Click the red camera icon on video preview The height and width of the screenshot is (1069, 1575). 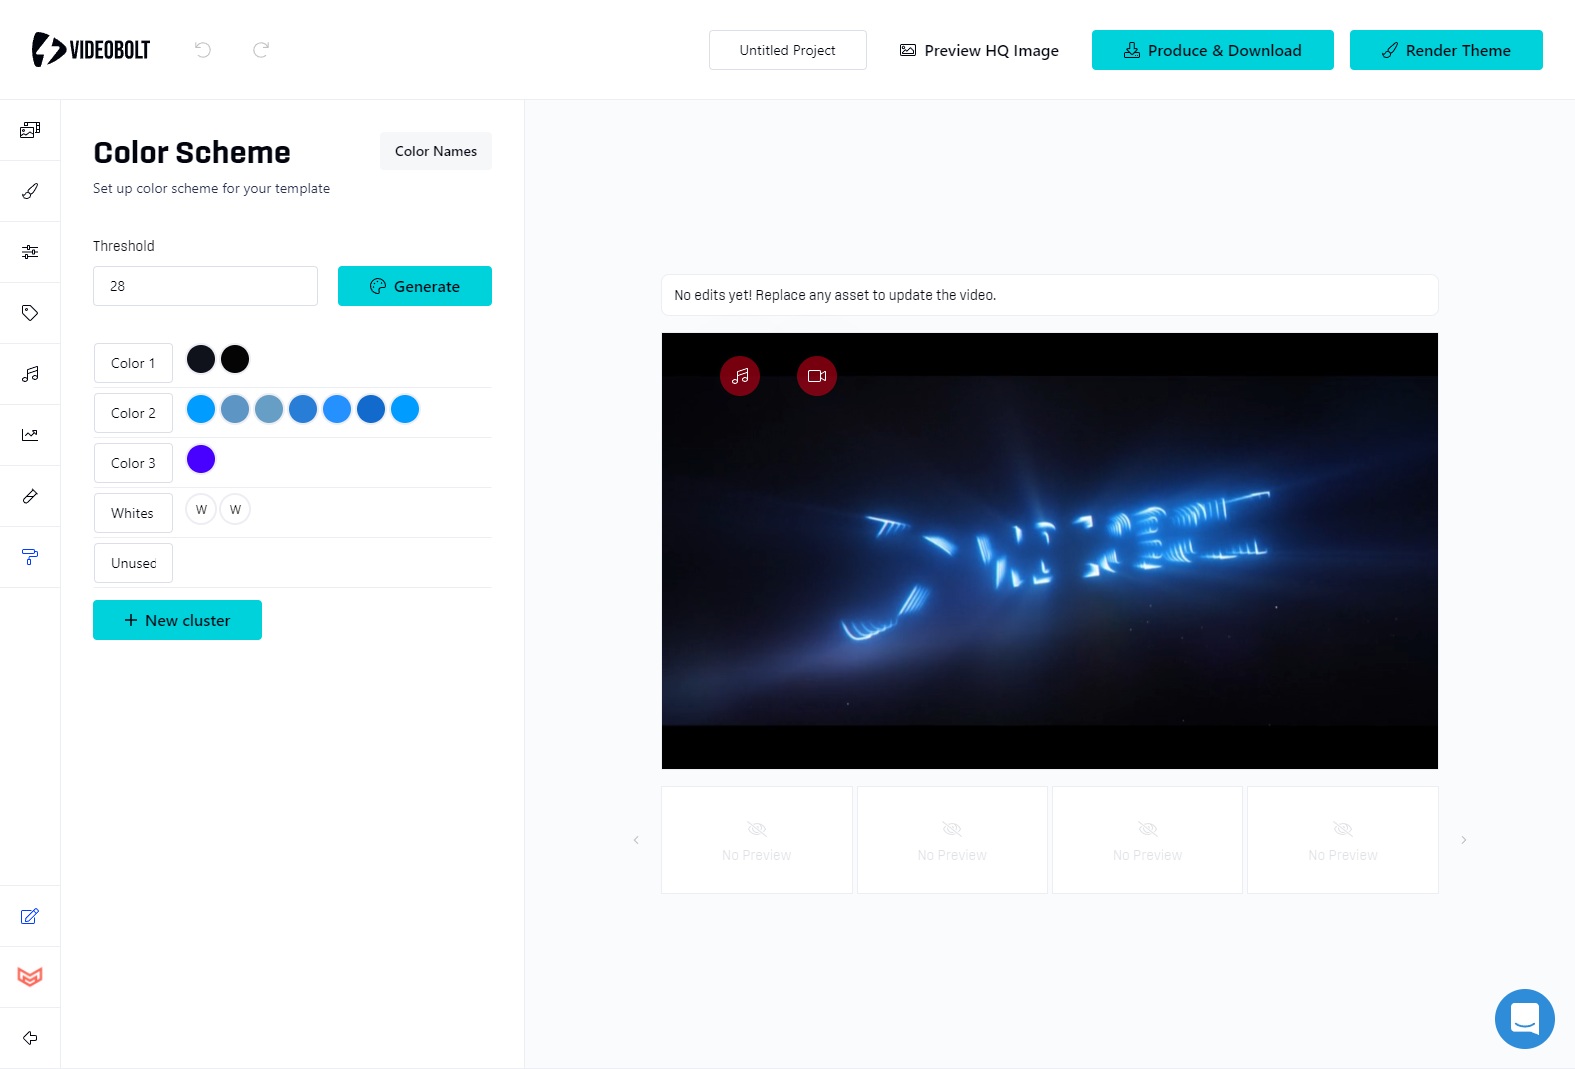817,376
